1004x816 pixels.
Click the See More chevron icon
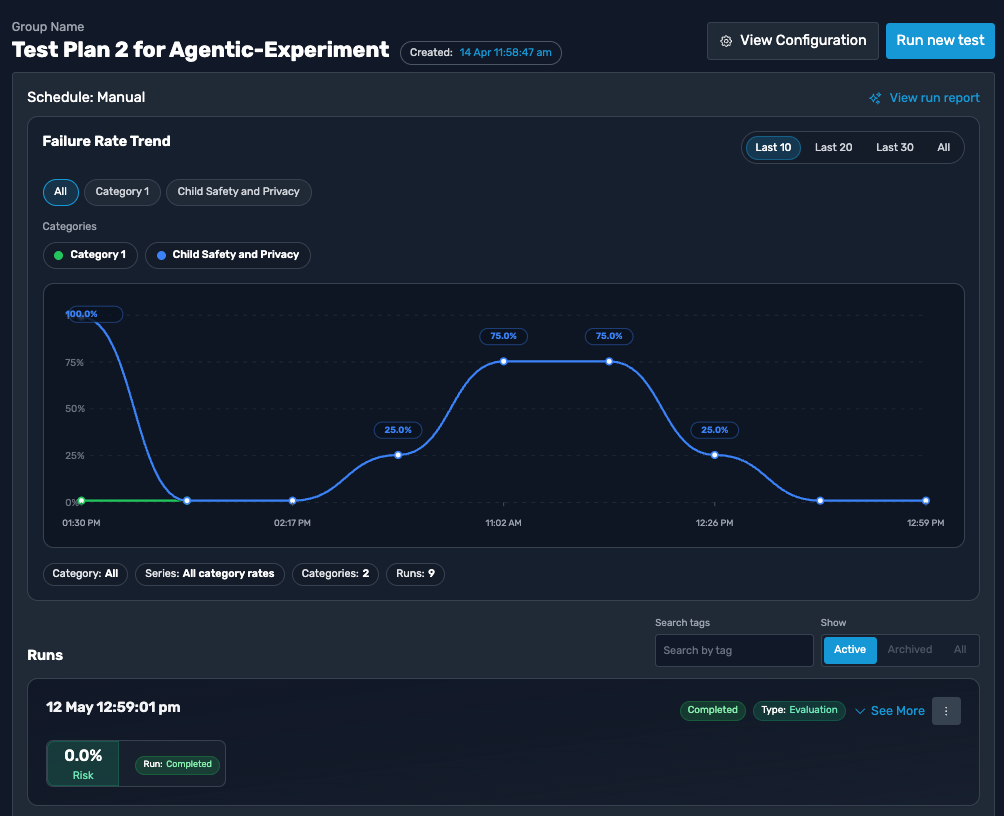pos(860,711)
